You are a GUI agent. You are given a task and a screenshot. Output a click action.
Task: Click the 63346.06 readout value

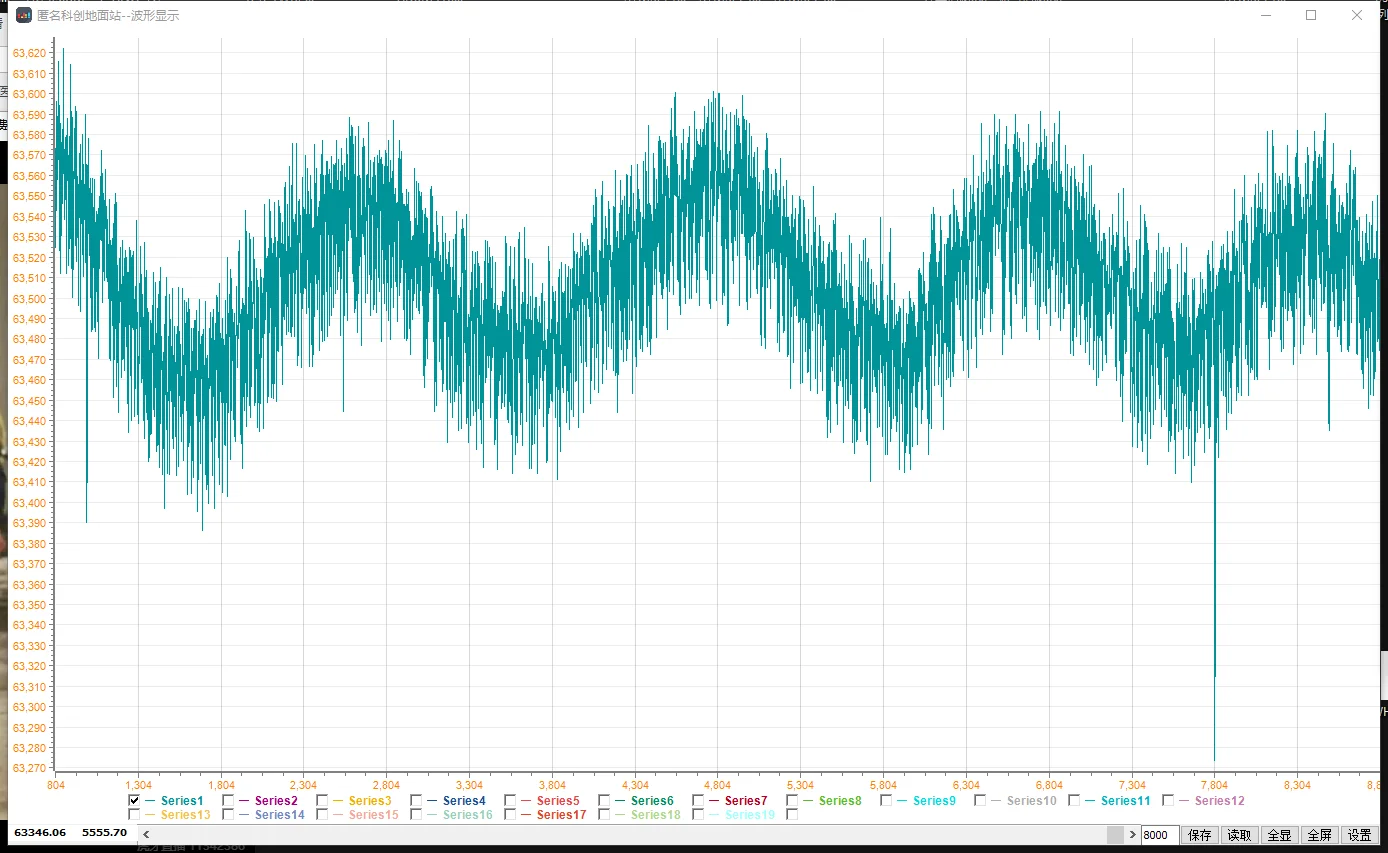40,832
